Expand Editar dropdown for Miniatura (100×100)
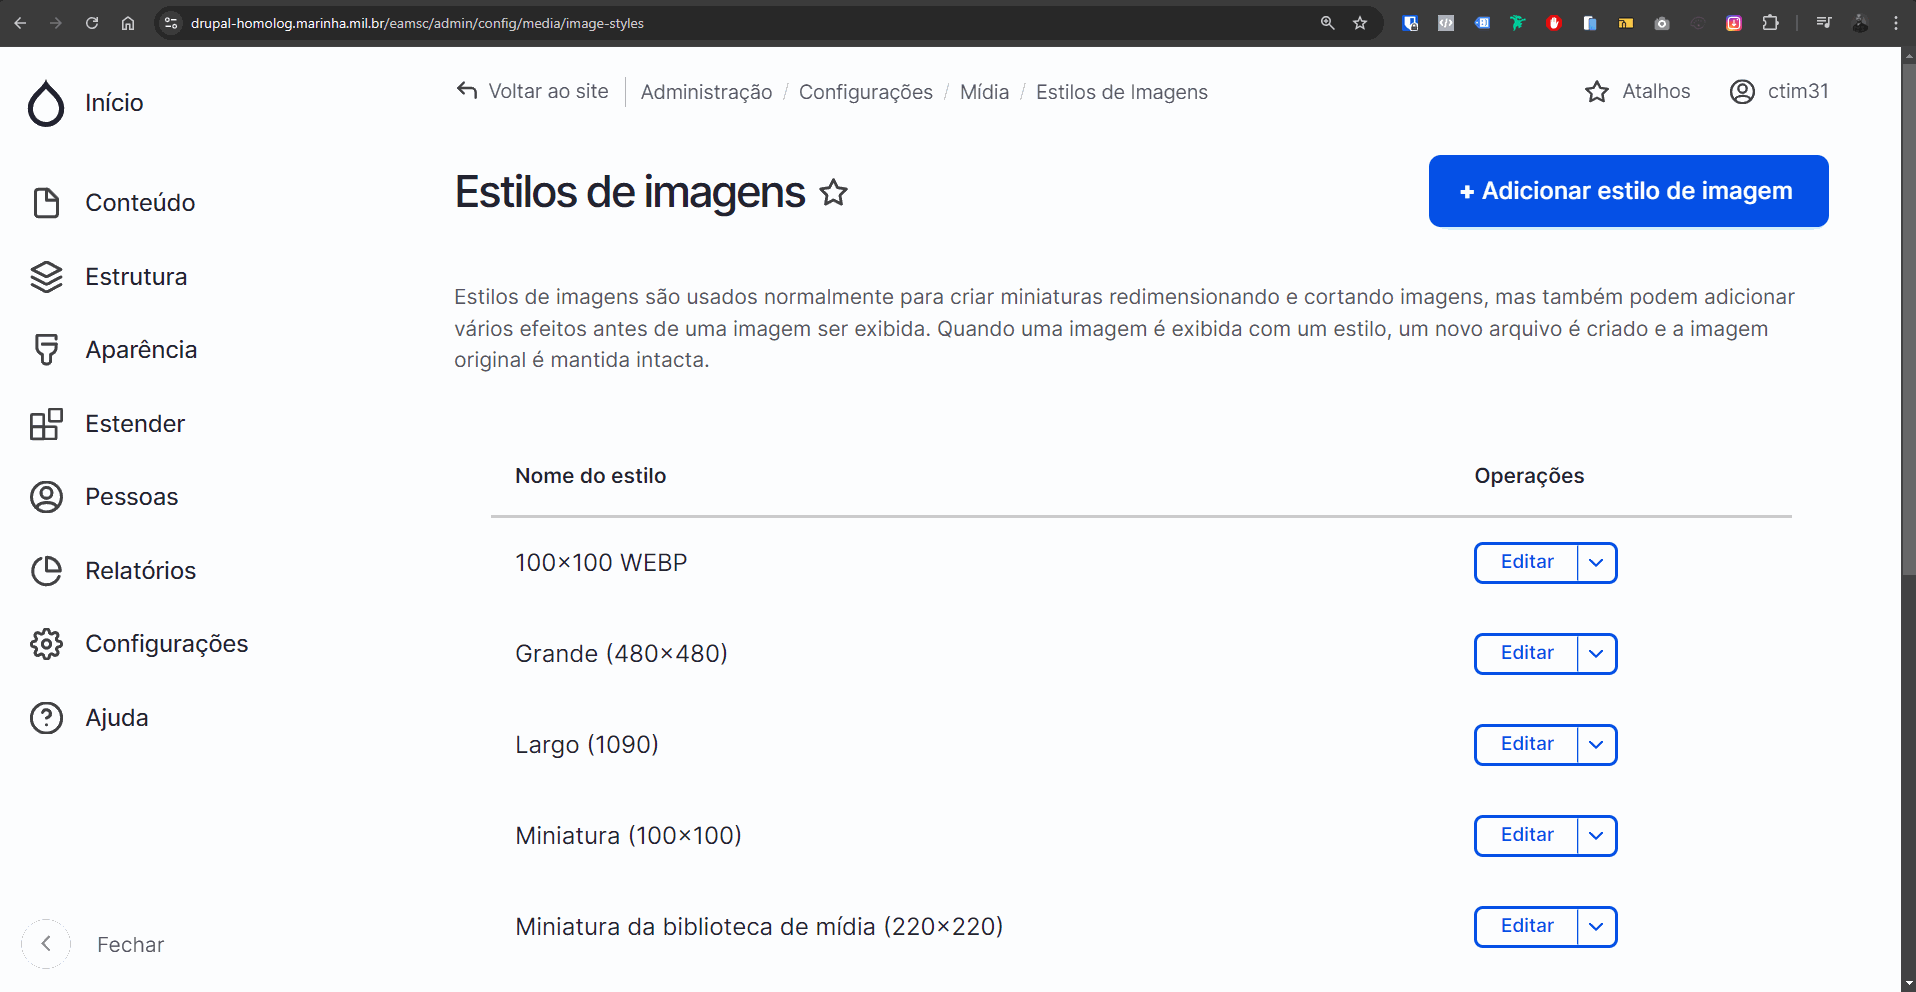This screenshot has height=992, width=1916. coord(1595,836)
